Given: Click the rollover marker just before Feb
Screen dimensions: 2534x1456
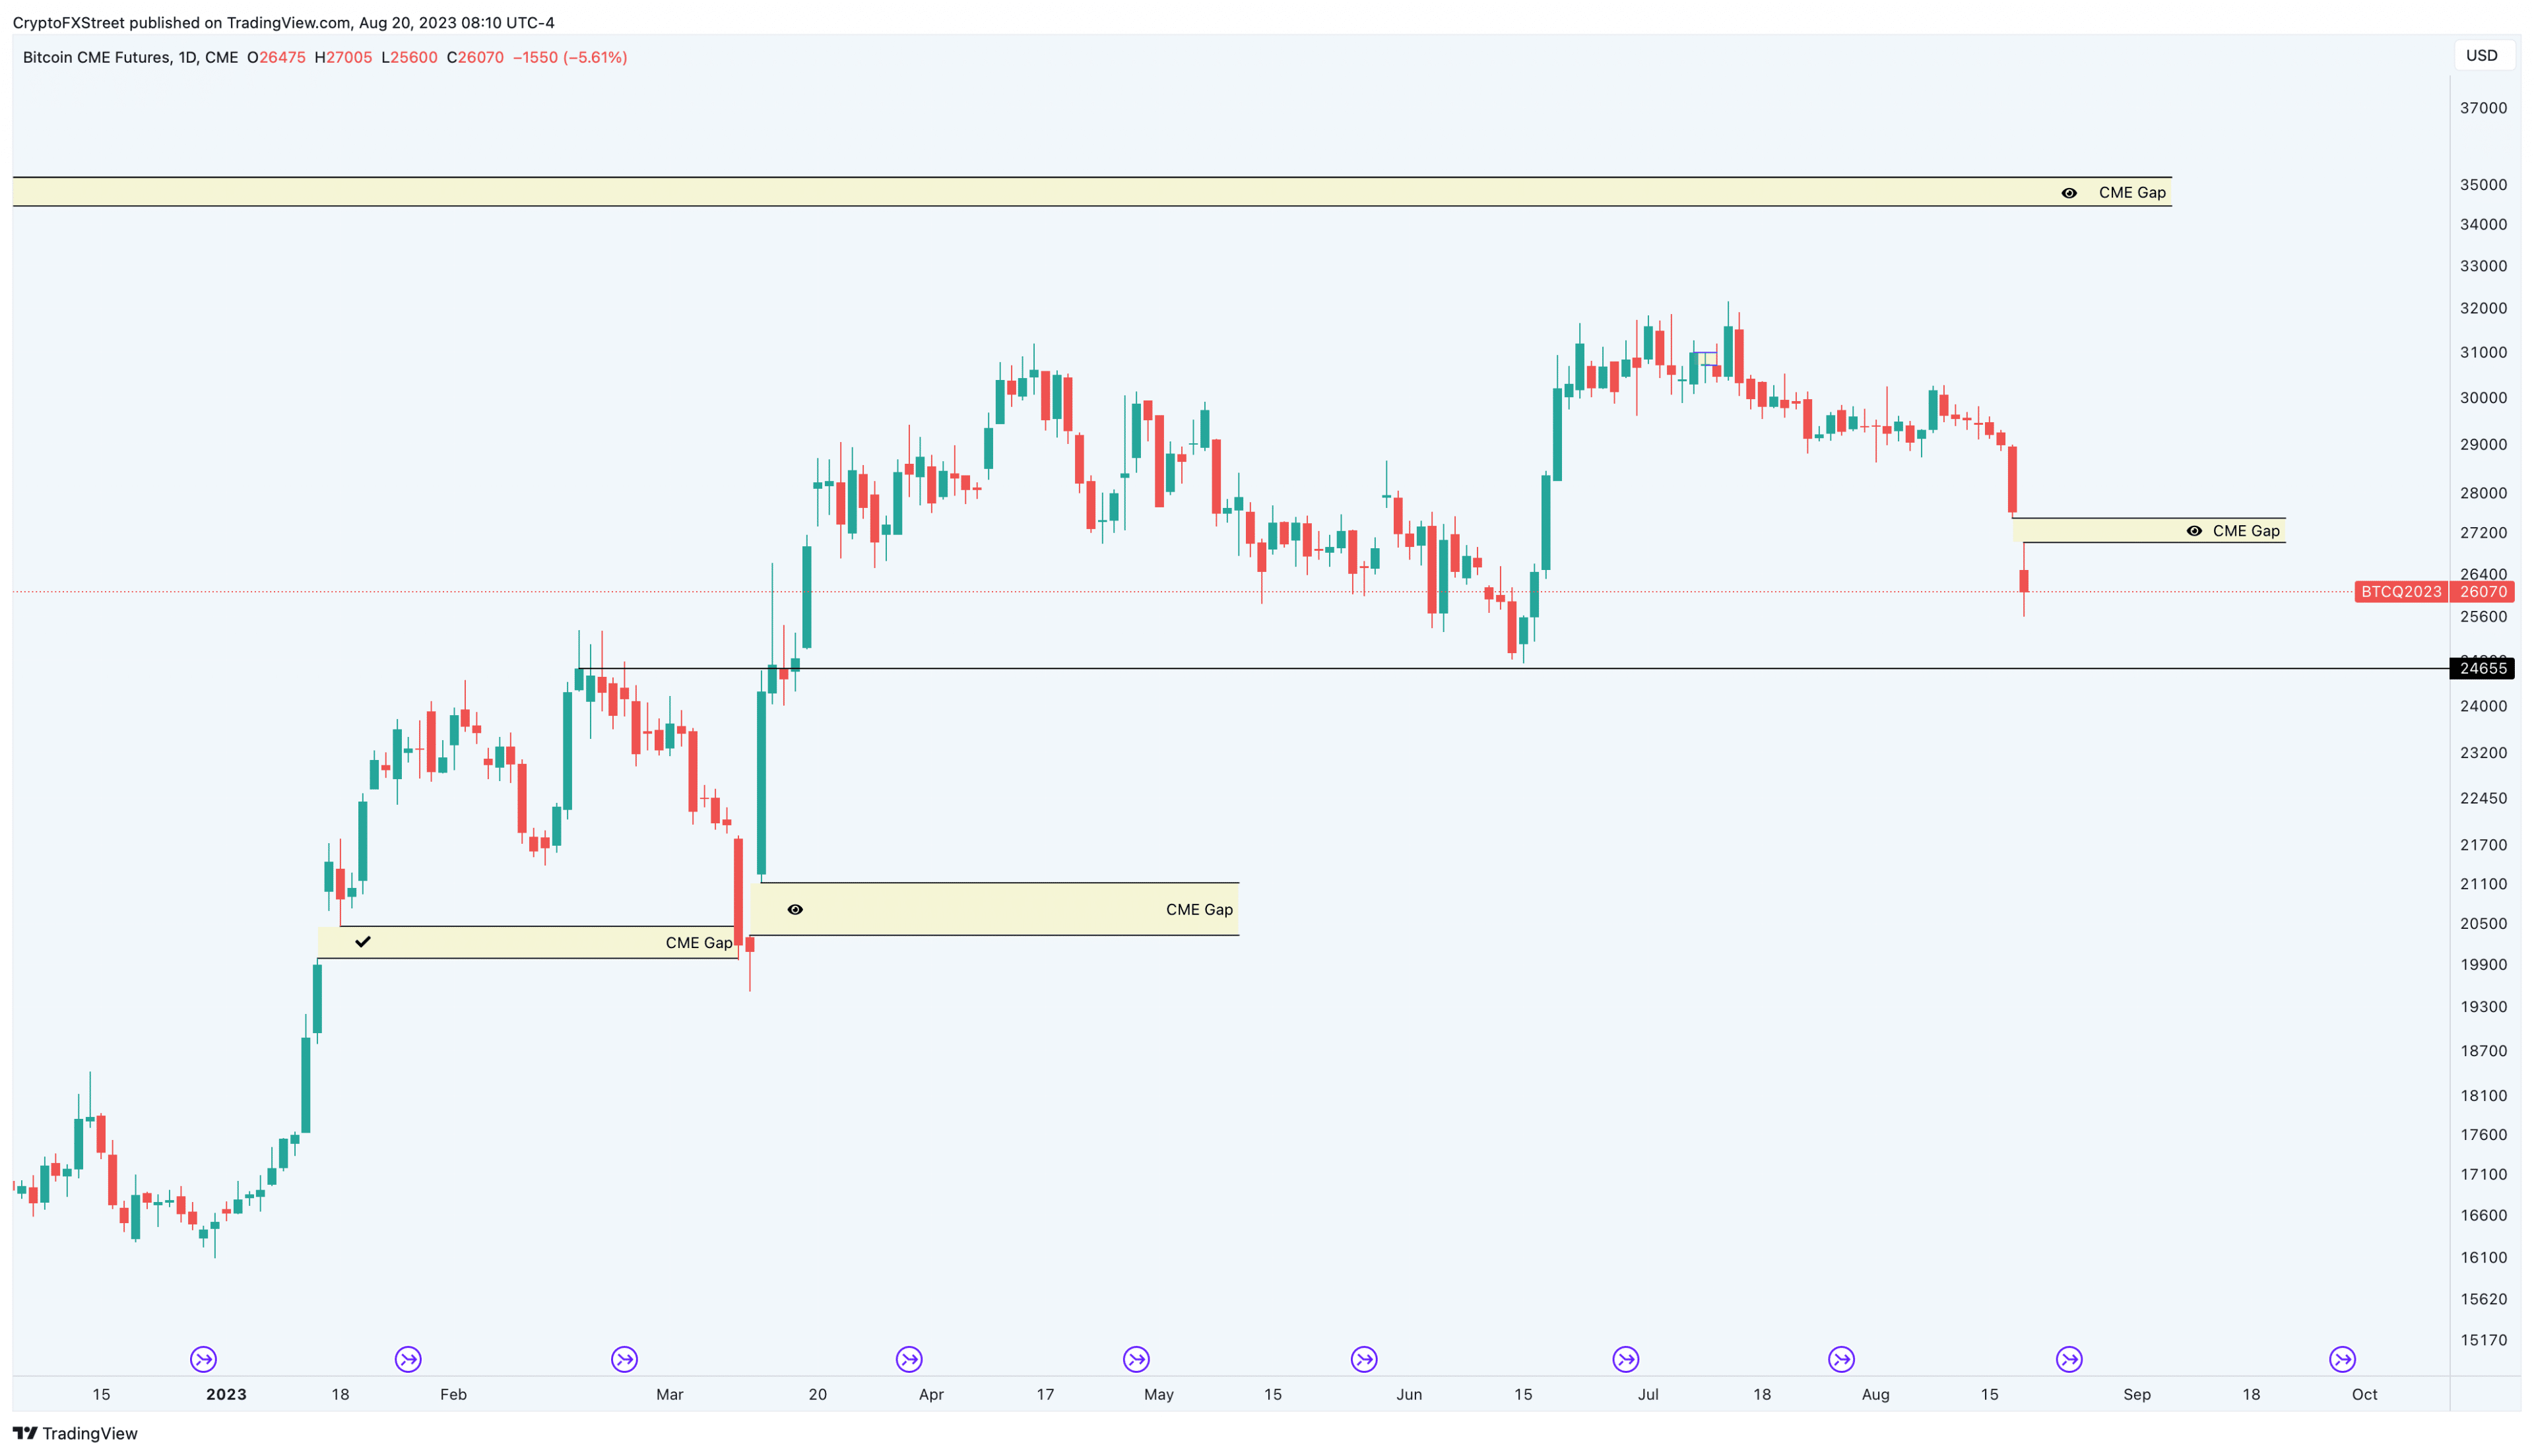Looking at the screenshot, I should pos(408,1359).
